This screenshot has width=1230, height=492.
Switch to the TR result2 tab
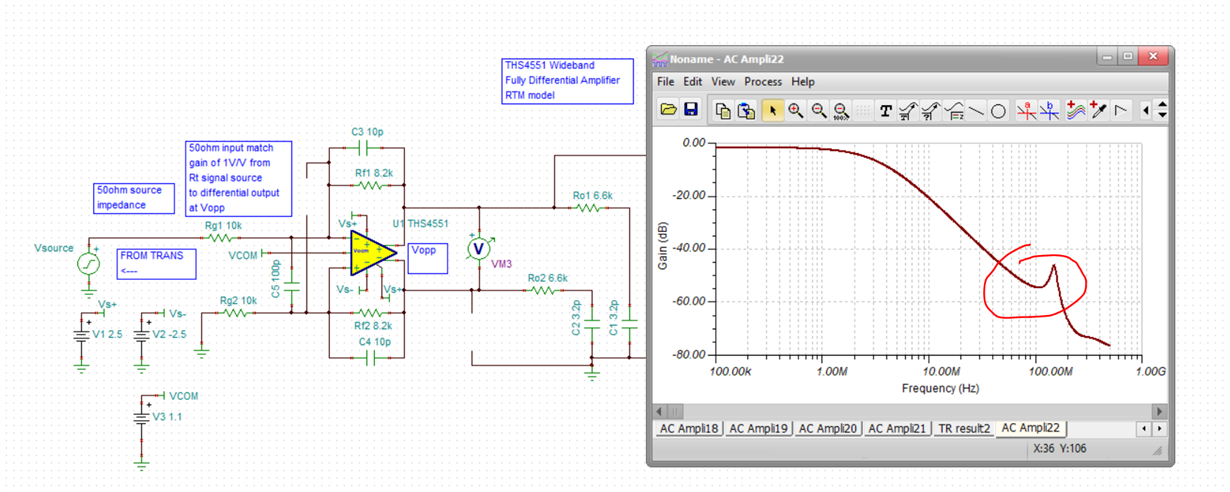(964, 428)
